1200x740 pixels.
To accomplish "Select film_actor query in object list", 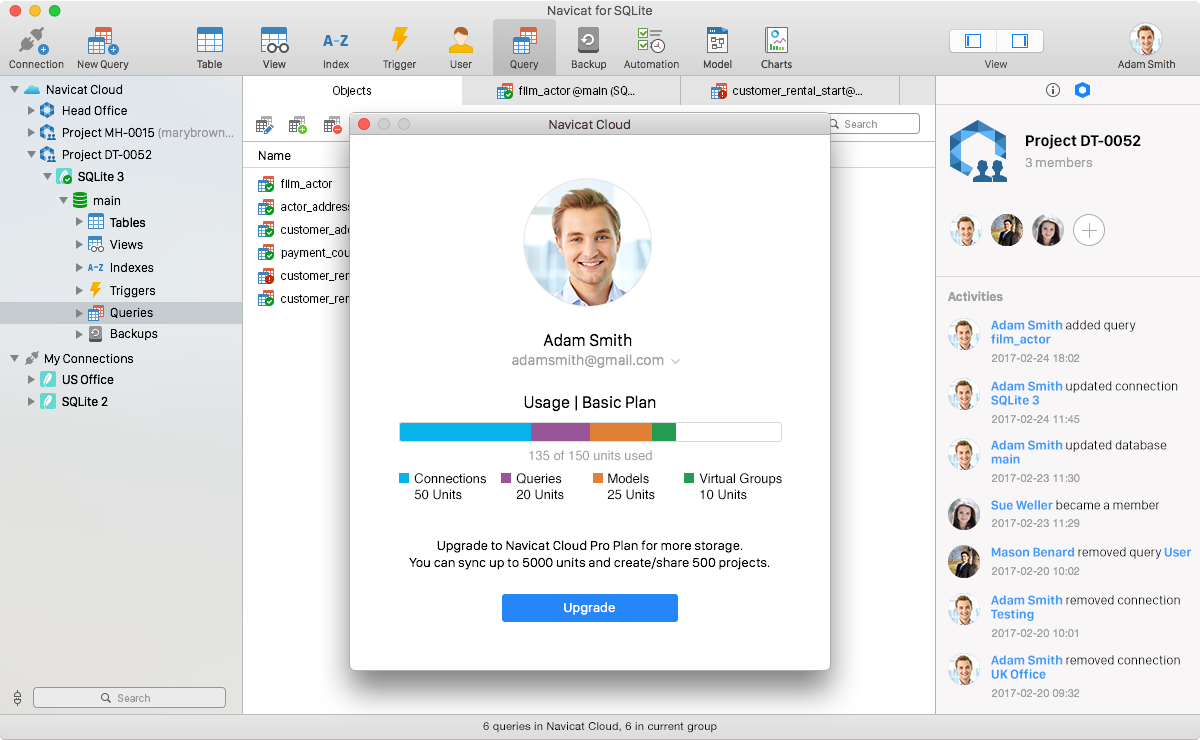I will click(305, 184).
